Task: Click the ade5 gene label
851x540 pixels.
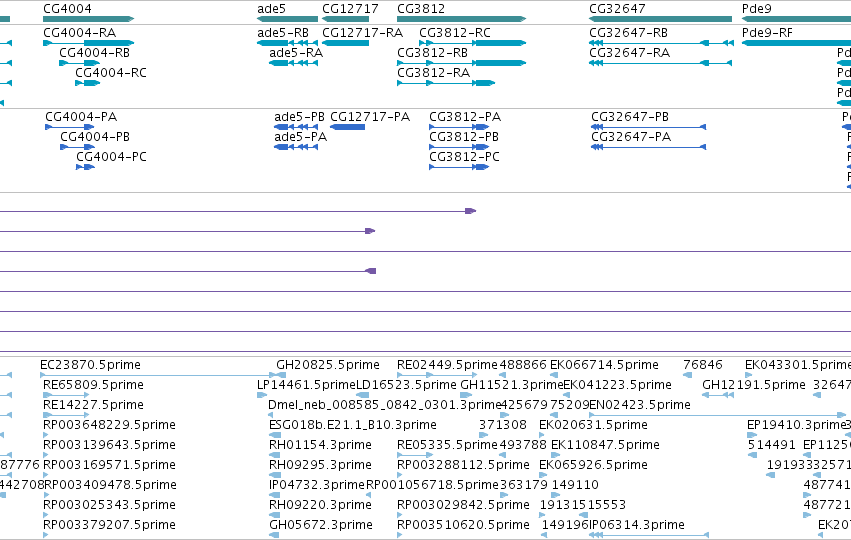Action: (x=271, y=9)
